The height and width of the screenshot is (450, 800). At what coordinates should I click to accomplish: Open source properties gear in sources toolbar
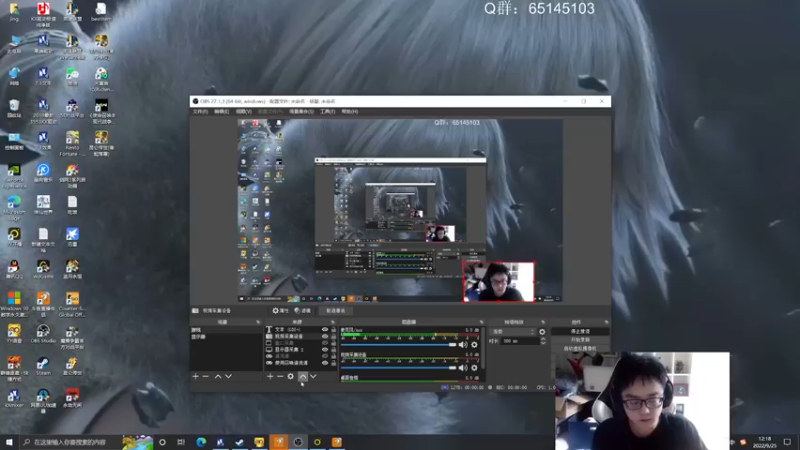point(291,377)
